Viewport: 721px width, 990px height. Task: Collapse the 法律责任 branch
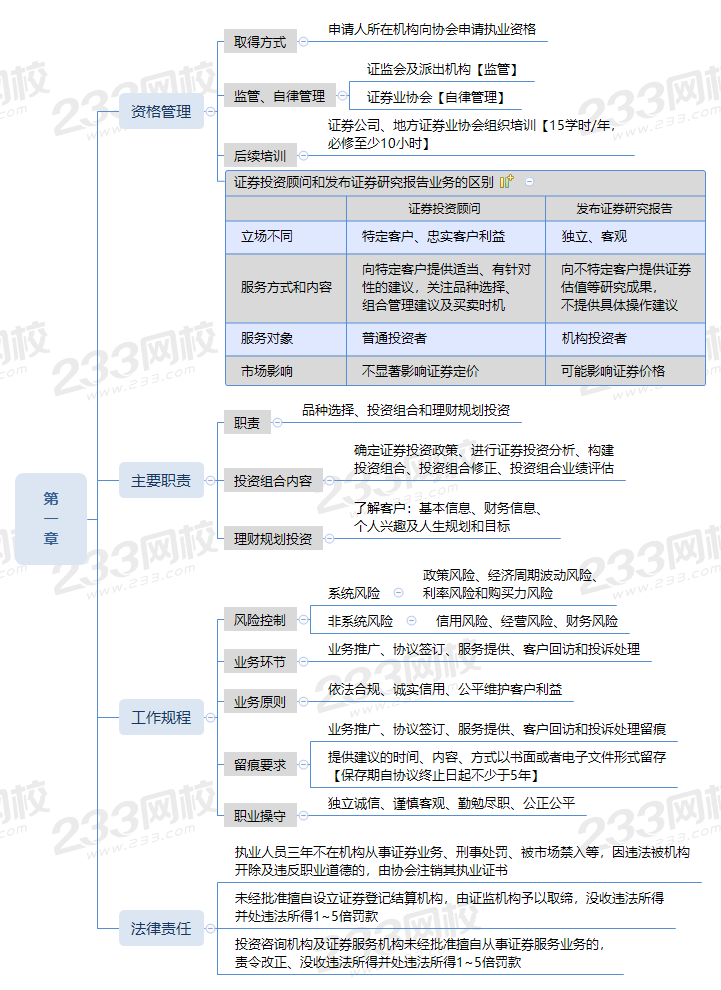(211, 928)
